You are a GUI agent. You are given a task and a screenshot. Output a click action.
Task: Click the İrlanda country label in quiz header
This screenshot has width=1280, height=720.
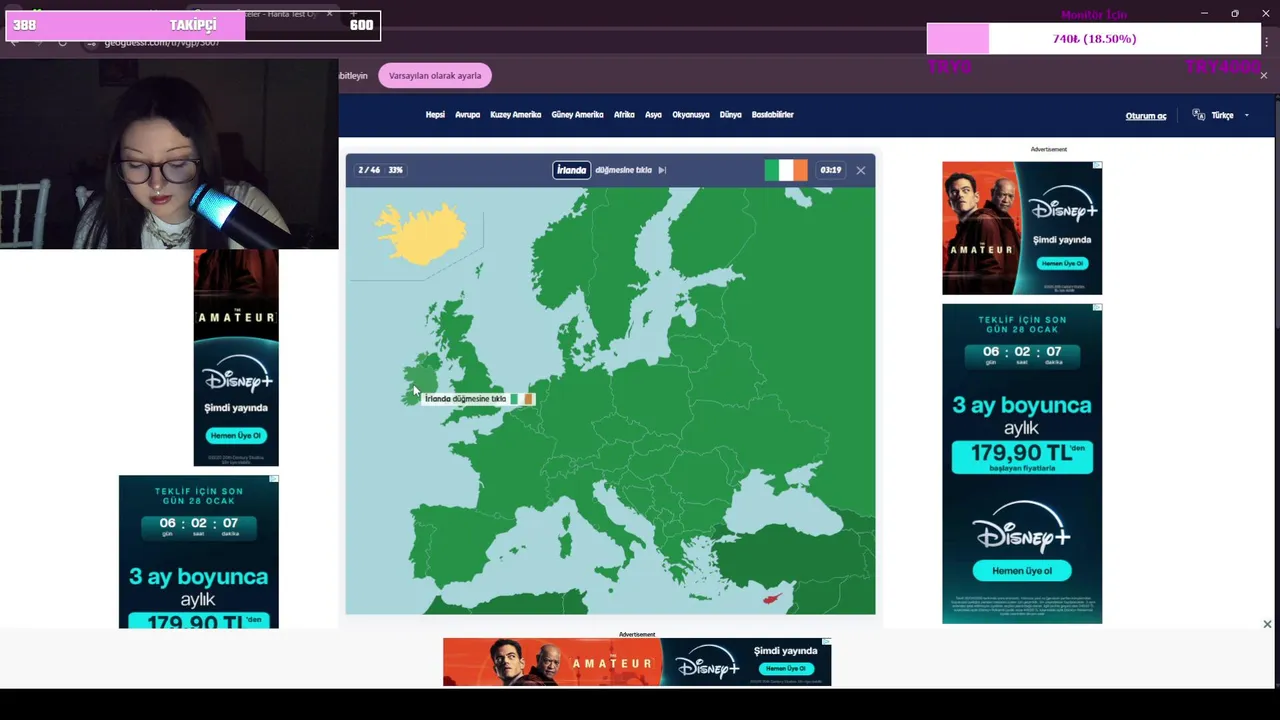[x=571, y=170]
